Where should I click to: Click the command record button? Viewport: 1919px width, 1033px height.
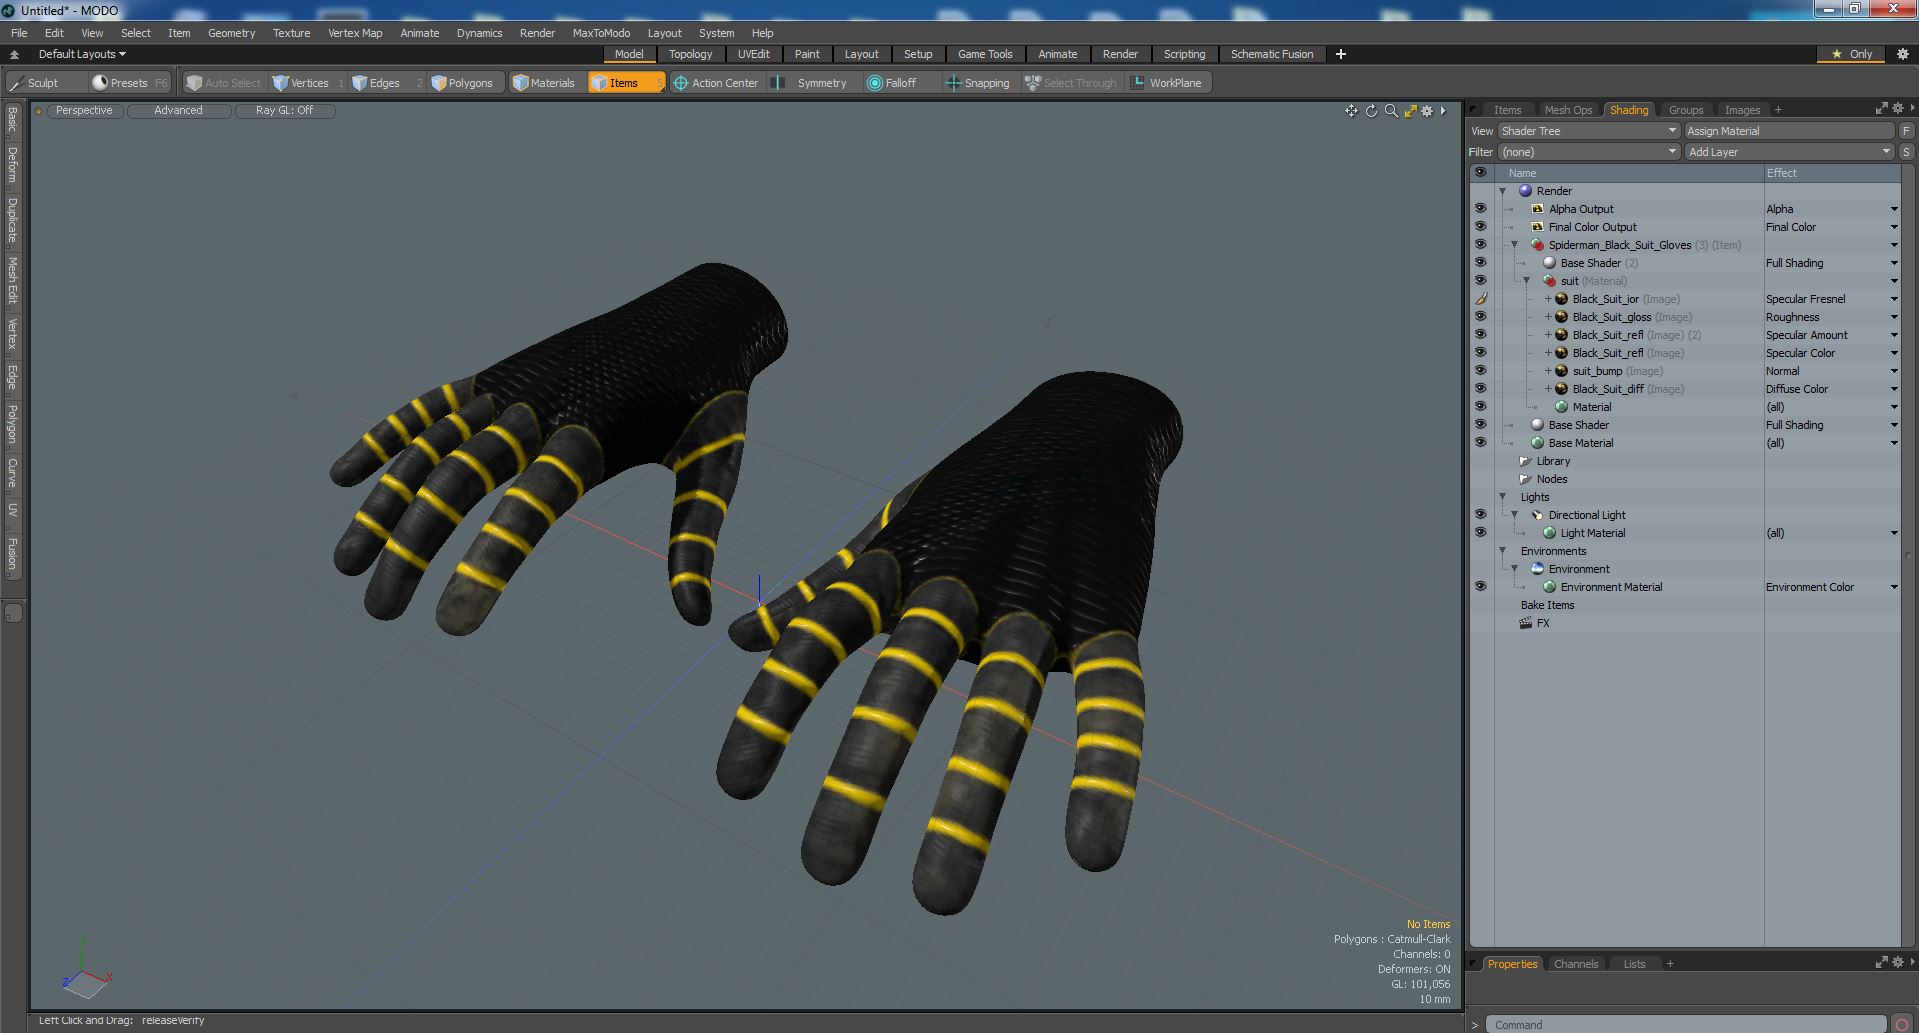tap(1902, 1024)
